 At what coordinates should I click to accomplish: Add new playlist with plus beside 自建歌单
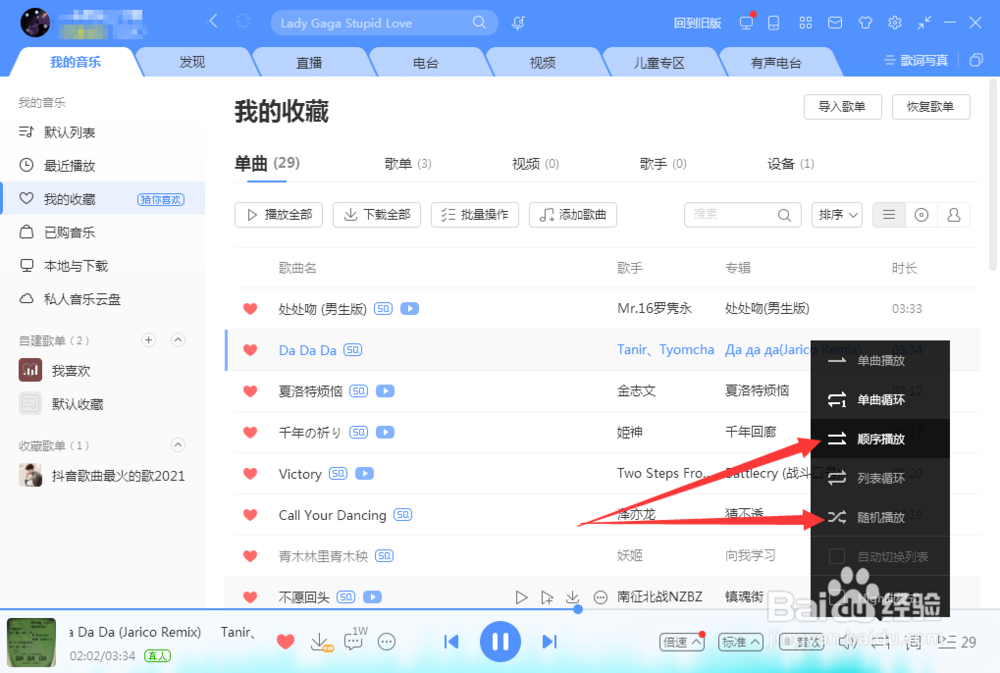pos(149,340)
